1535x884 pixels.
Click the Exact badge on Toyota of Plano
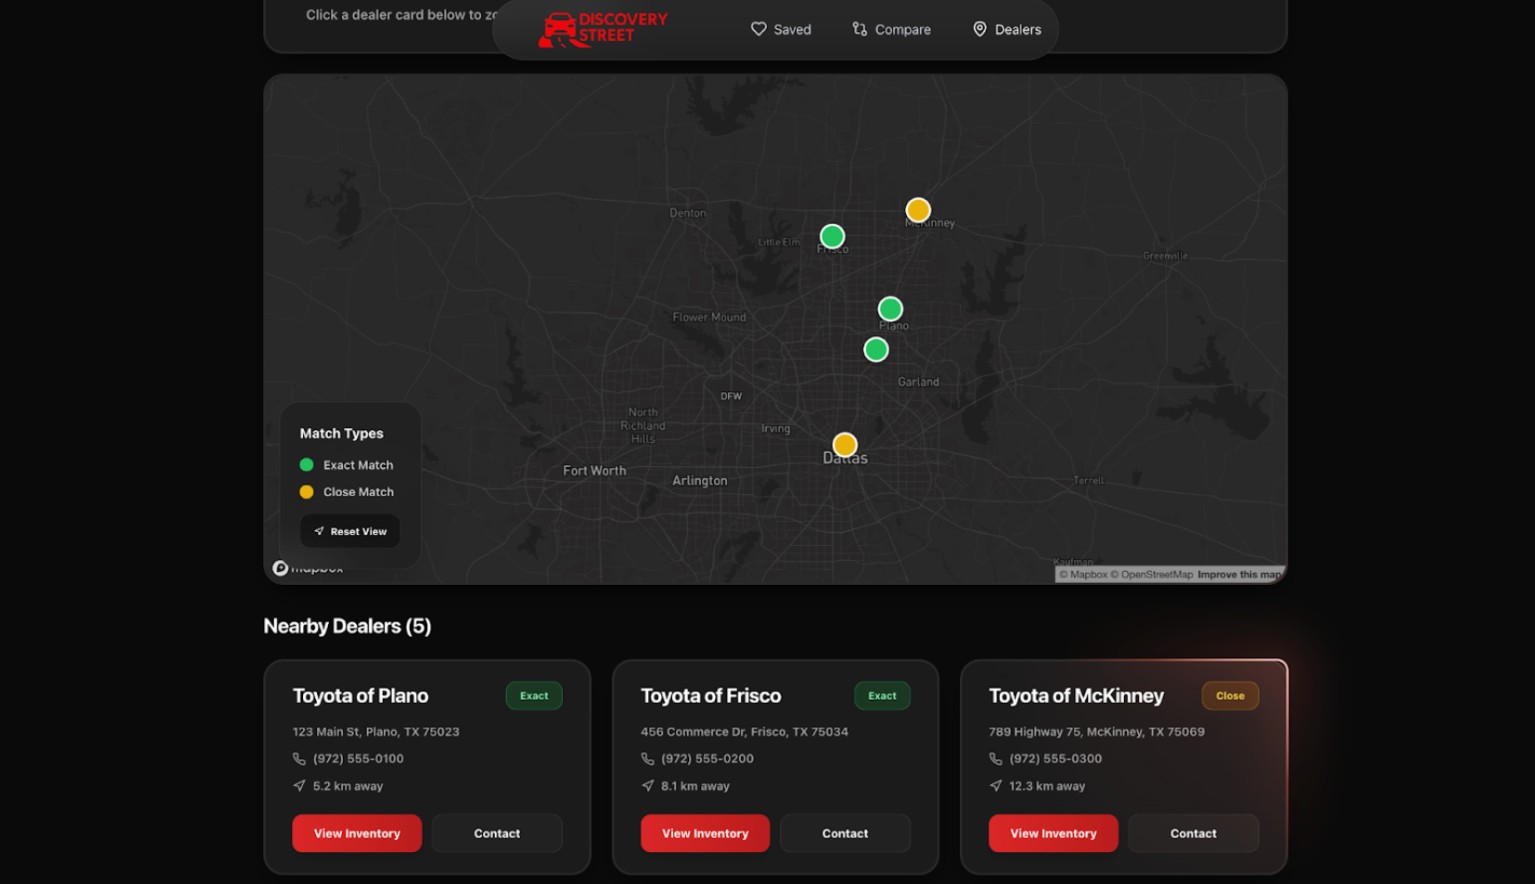[x=534, y=696]
